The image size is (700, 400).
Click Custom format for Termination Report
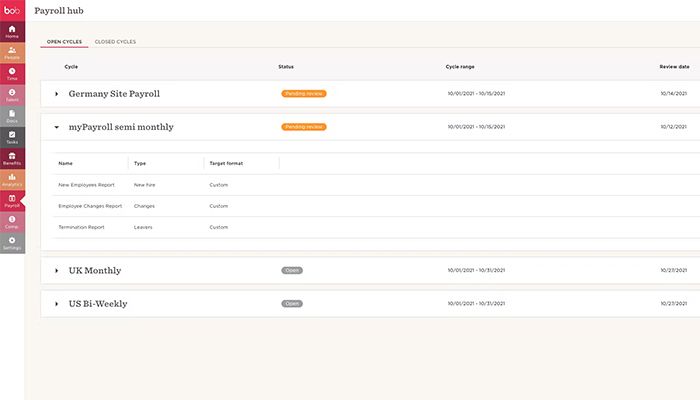coord(218,227)
